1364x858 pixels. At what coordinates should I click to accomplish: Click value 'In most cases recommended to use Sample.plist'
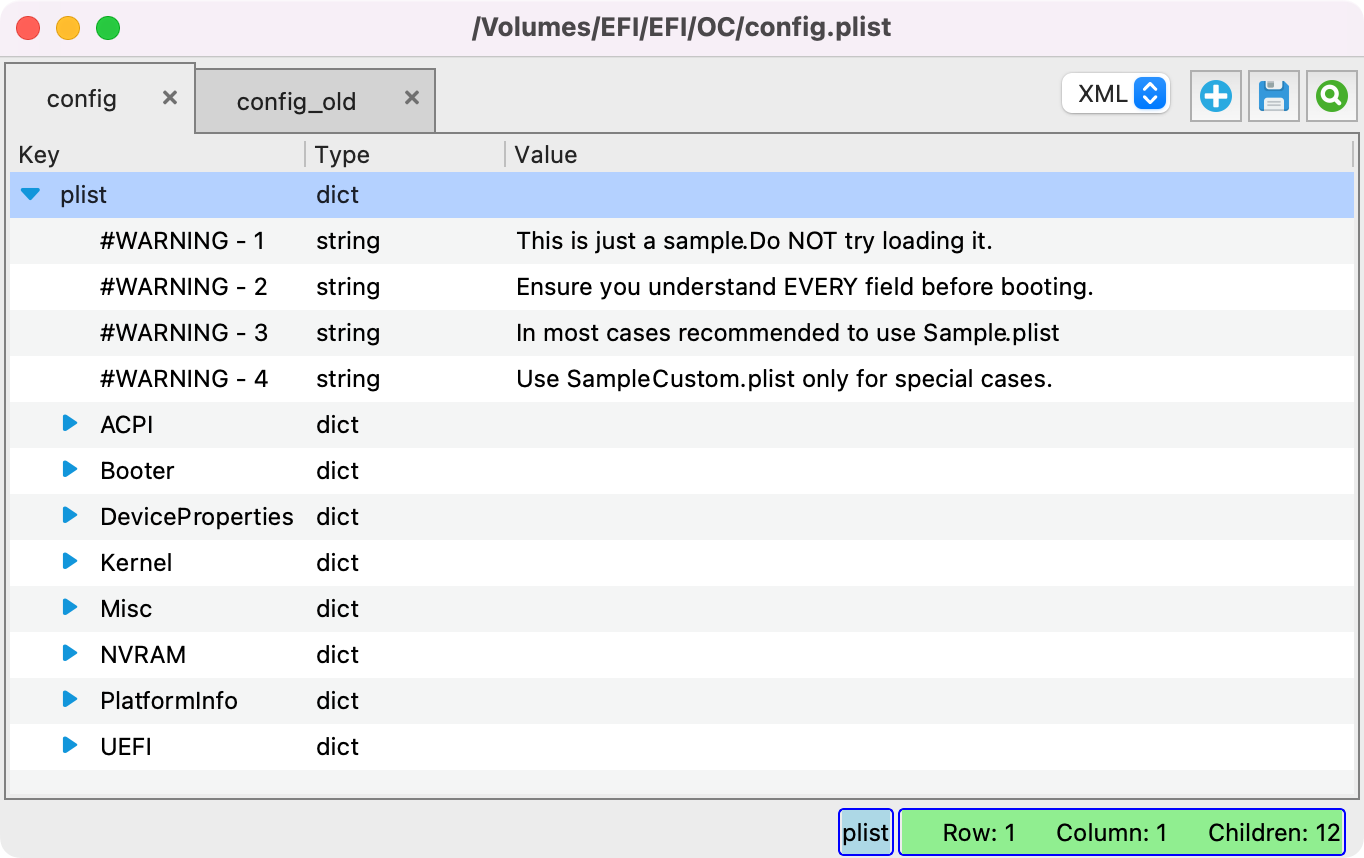(x=788, y=333)
